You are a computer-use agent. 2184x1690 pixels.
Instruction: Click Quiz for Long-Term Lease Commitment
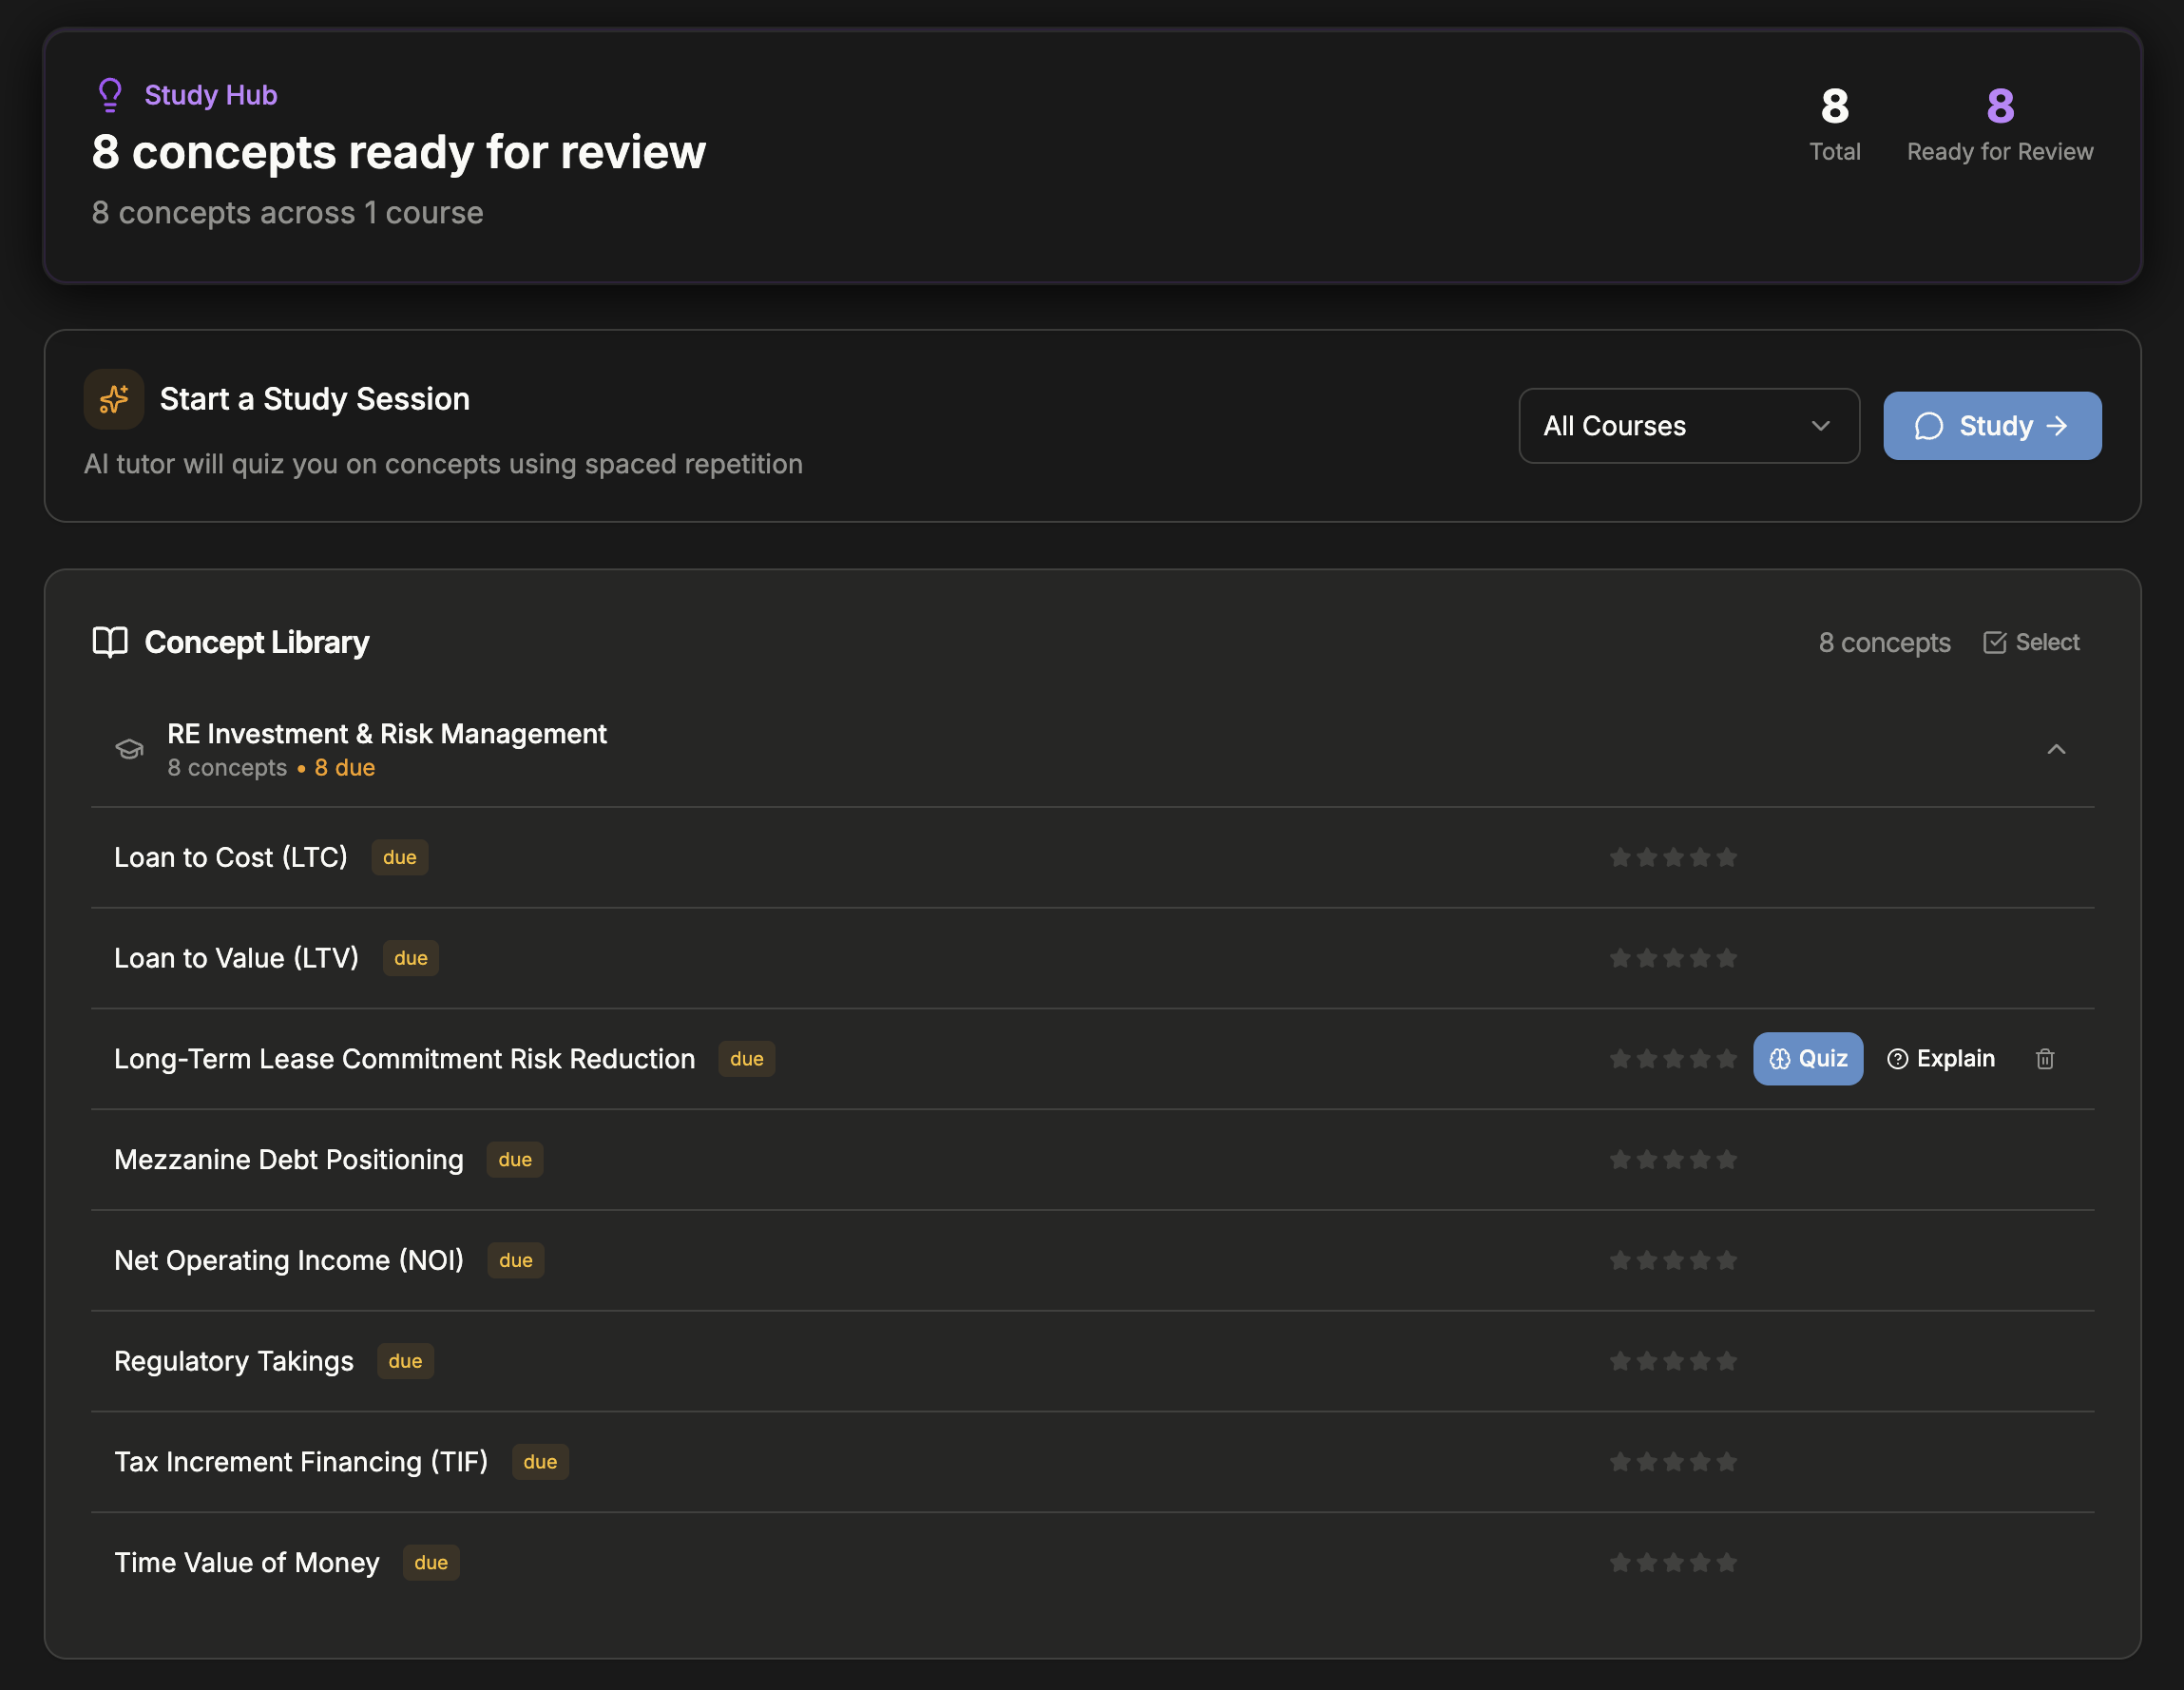click(x=1807, y=1059)
